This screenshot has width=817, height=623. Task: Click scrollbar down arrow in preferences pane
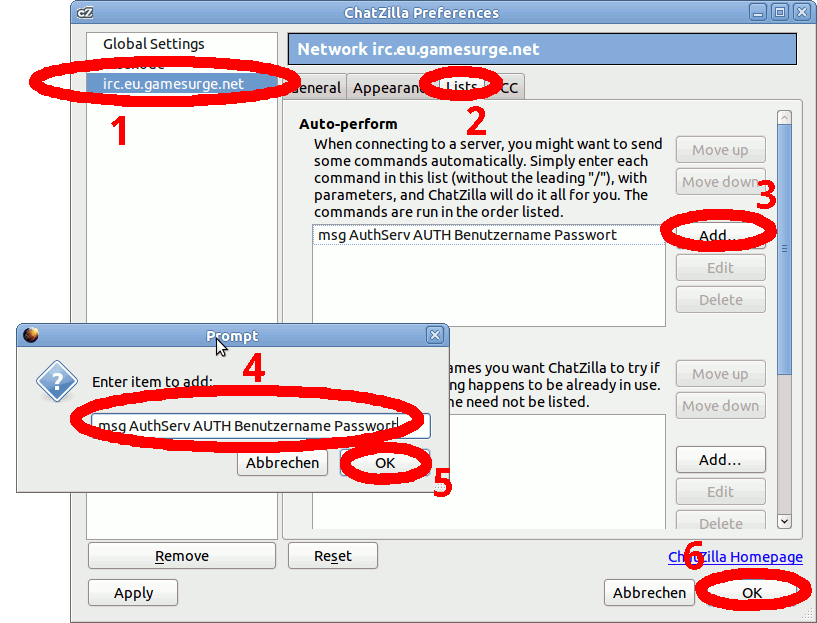[x=784, y=521]
